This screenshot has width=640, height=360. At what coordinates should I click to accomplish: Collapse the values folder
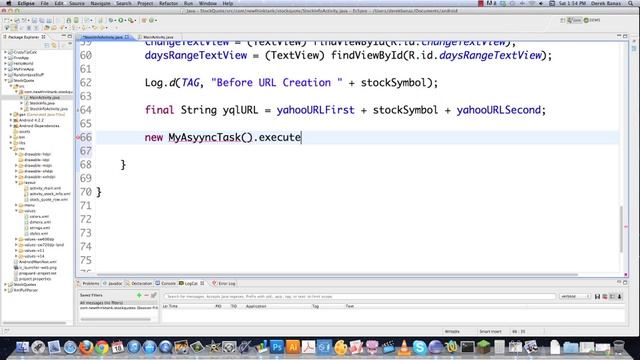[16, 211]
